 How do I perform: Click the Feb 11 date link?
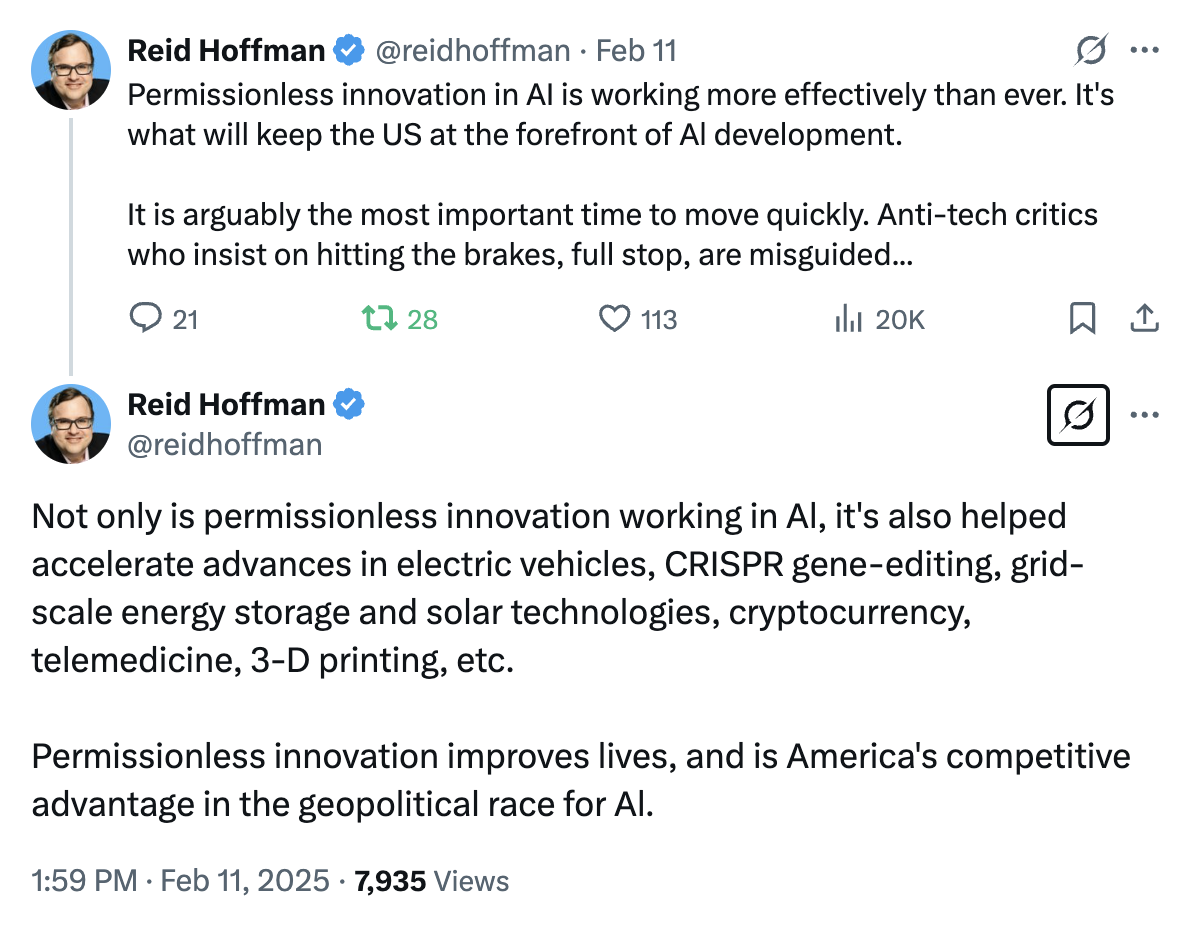[636, 51]
